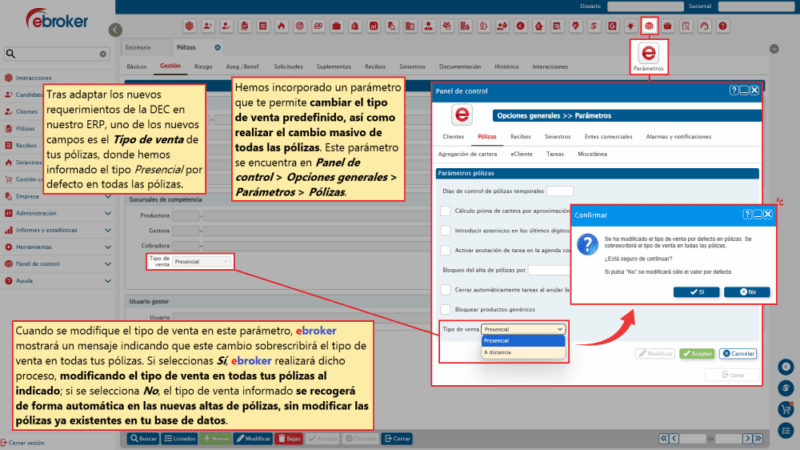Expand the Herramientas sidebar section
The image size is (800, 450).
click(x=108, y=247)
